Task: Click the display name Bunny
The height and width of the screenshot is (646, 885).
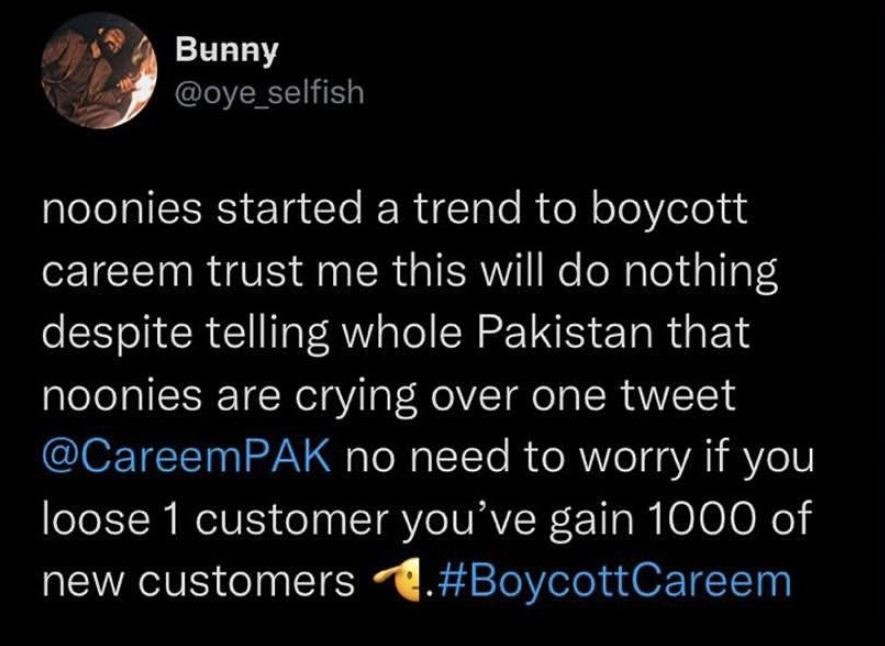Action: (x=227, y=50)
